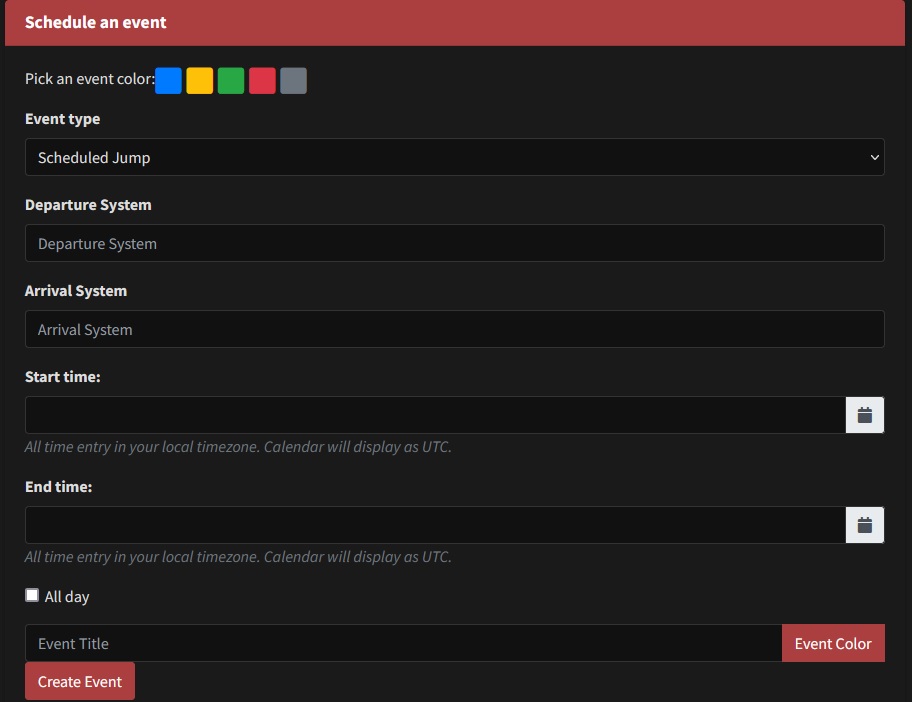Click the All day label text

click(x=67, y=597)
